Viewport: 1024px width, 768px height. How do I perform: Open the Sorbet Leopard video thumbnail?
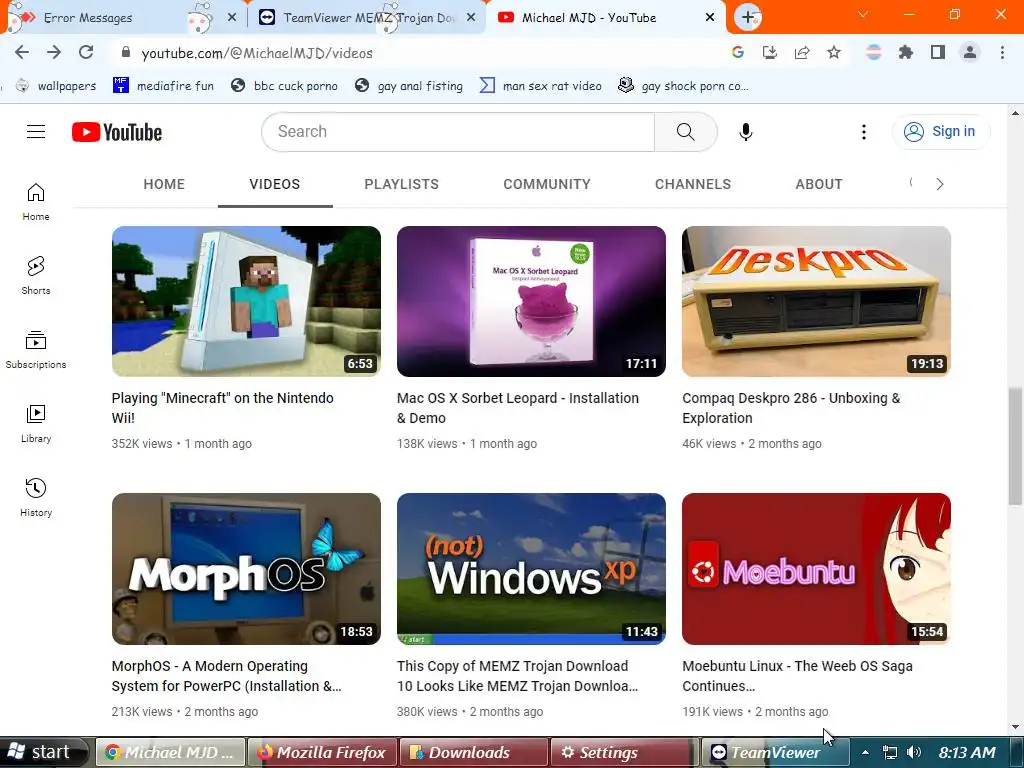pos(532,301)
